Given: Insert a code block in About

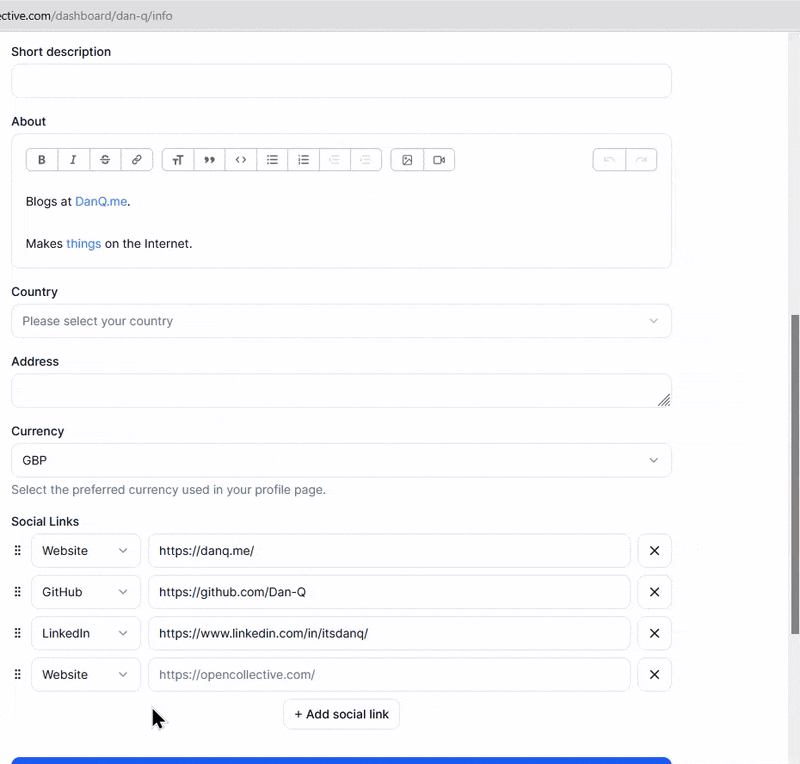Looking at the screenshot, I should 241,160.
